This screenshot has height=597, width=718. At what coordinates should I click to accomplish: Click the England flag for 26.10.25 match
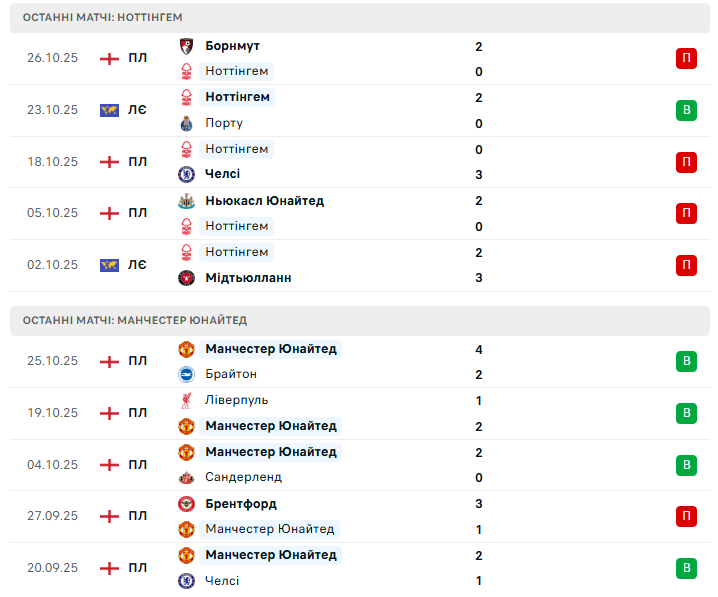point(109,58)
